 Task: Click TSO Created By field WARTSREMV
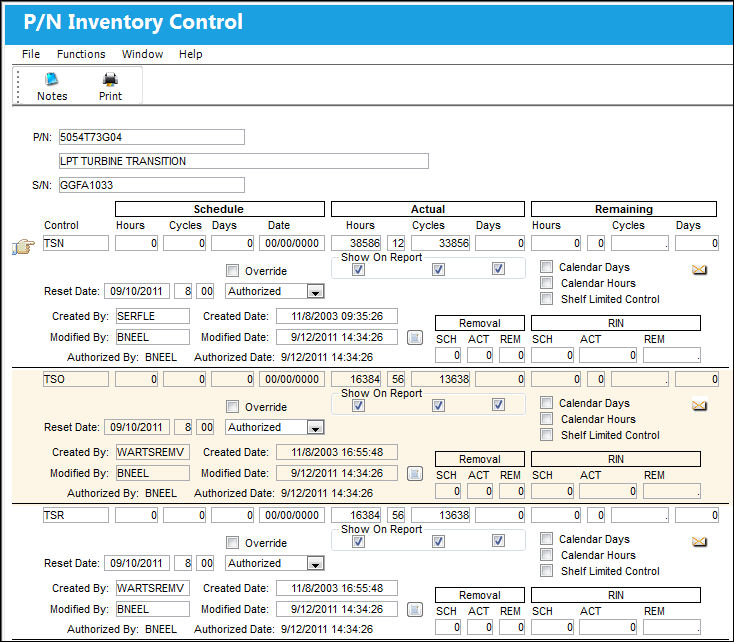pyautogui.click(x=153, y=452)
